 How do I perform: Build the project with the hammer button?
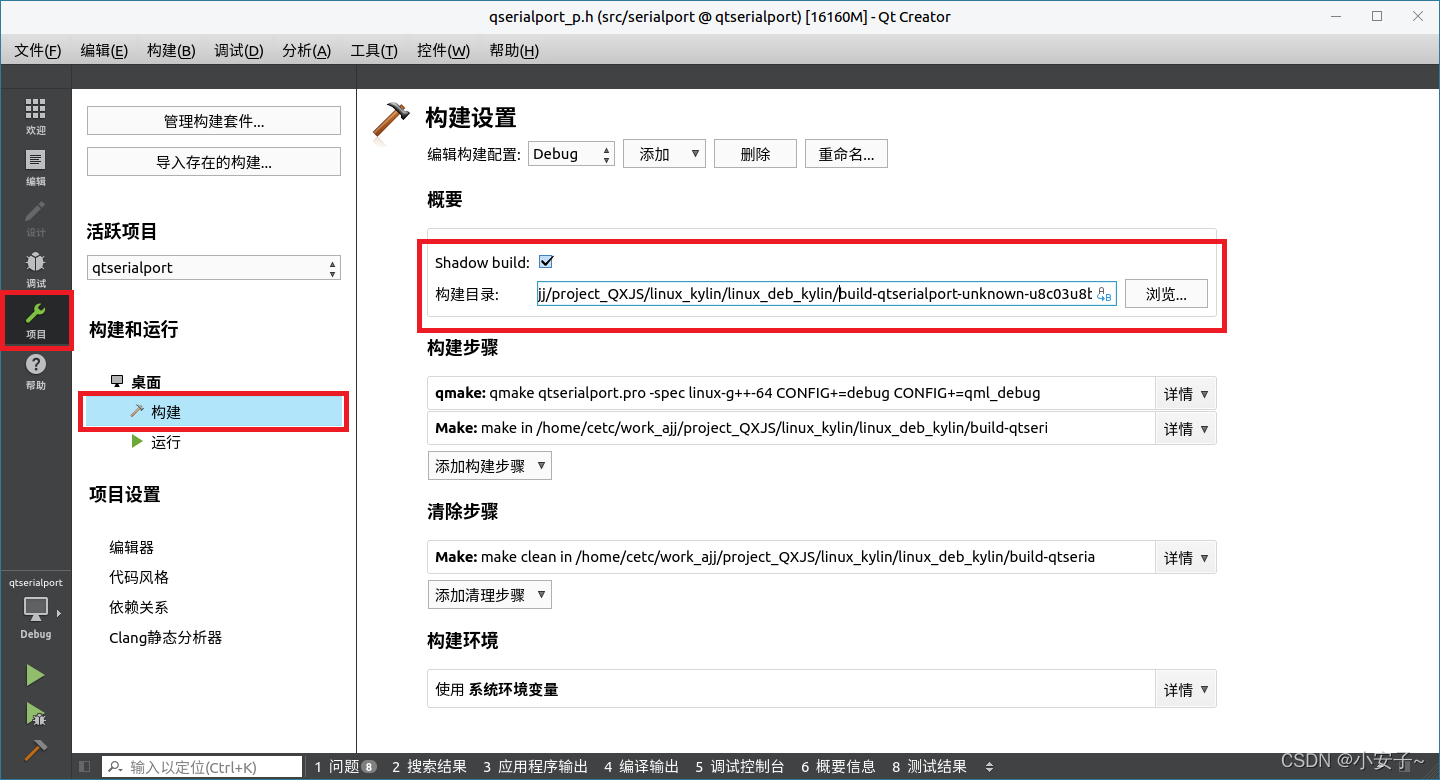click(36, 750)
